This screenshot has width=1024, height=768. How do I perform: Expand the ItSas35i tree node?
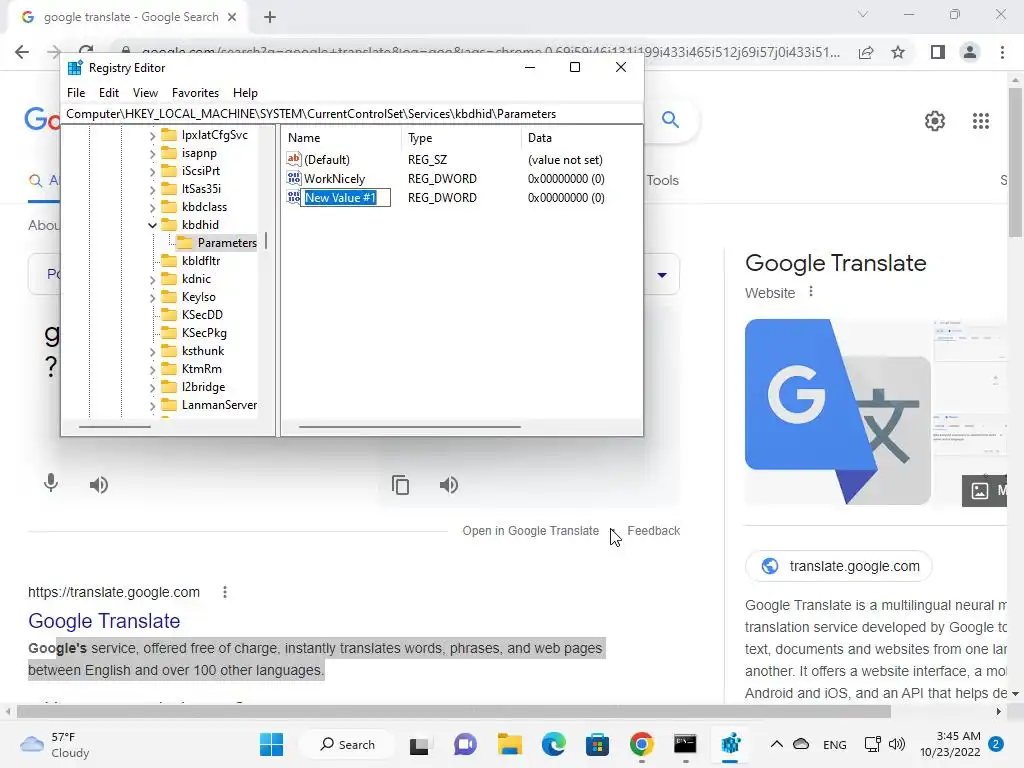pos(152,189)
